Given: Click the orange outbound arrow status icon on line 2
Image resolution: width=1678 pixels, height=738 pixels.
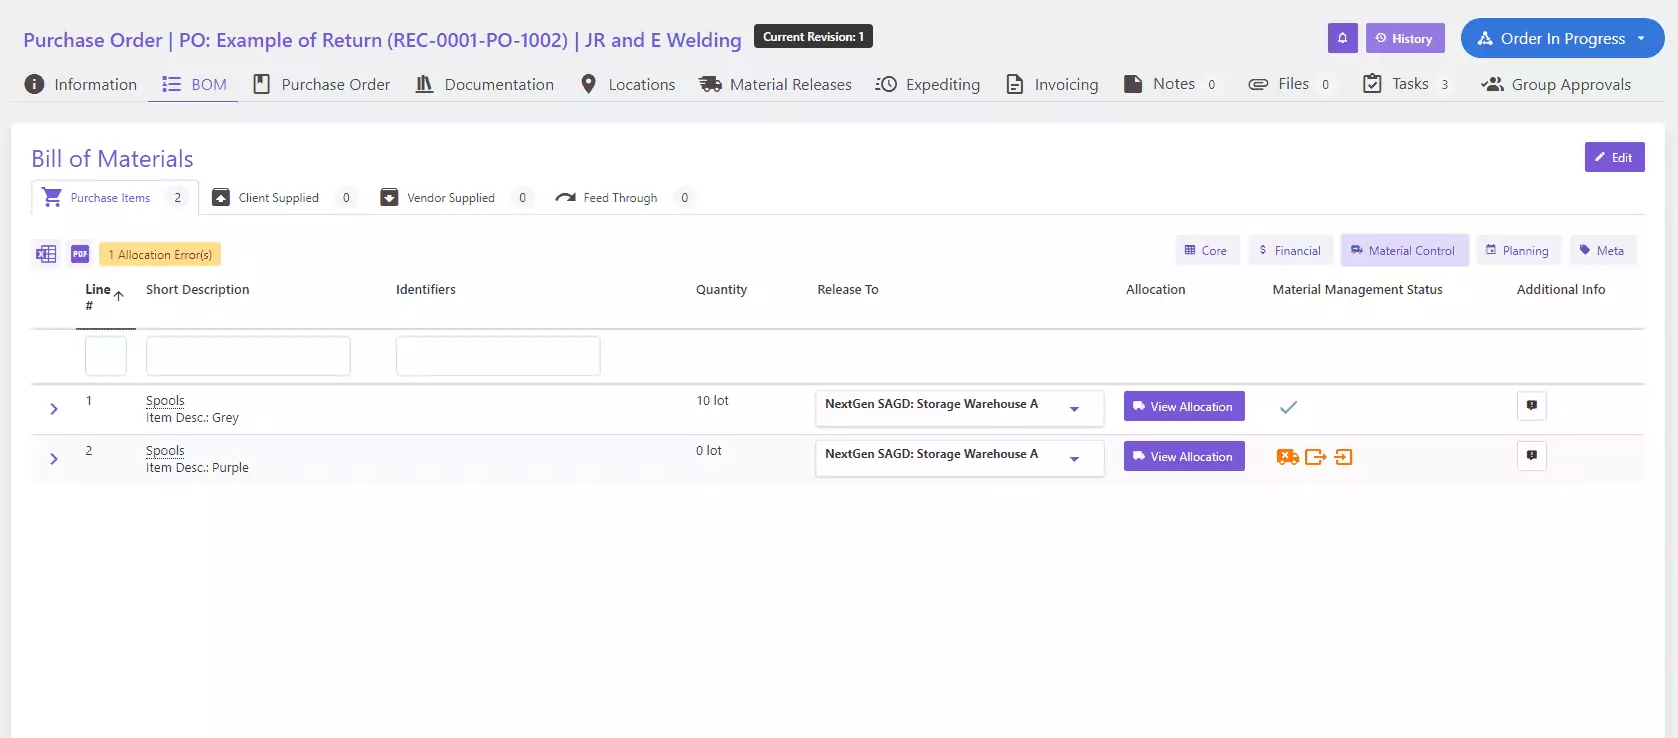Looking at the screenshot, I should (x=1315, y=457).
